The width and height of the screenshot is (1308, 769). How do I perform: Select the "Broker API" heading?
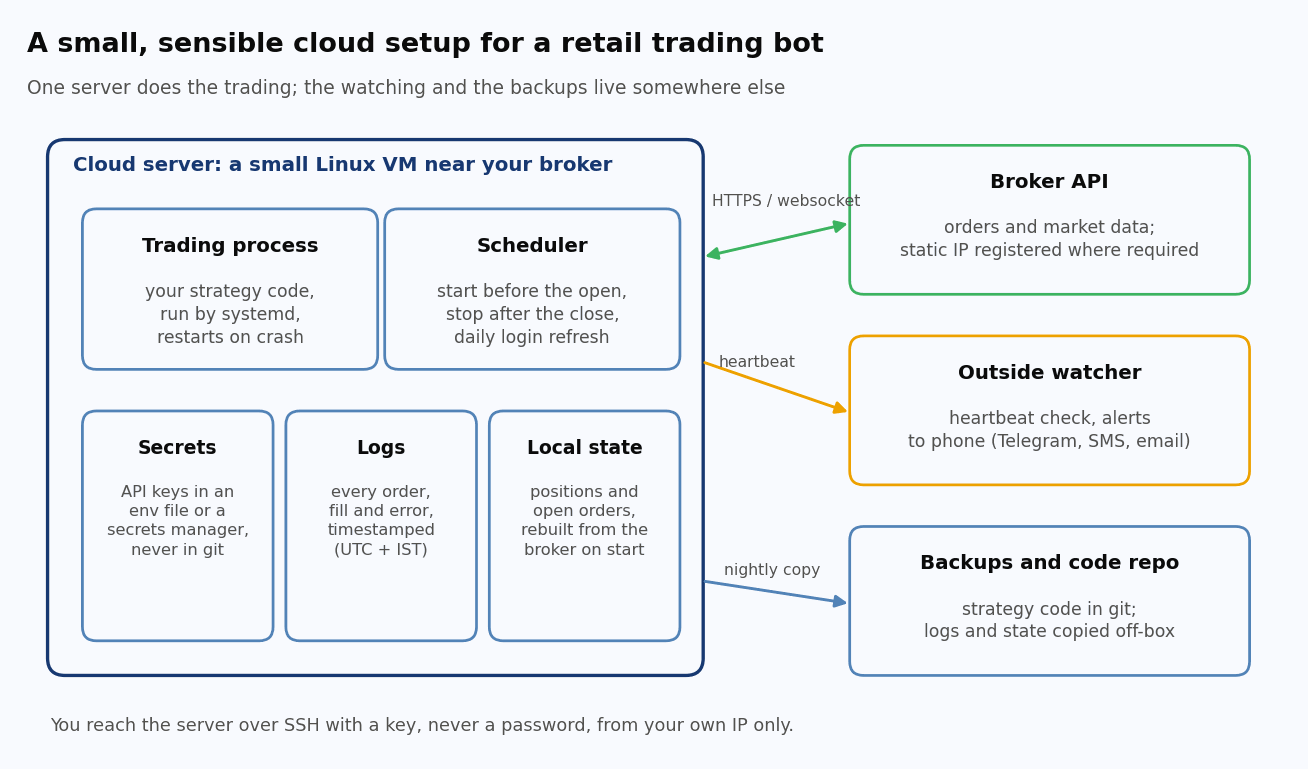click(1049, 182)
